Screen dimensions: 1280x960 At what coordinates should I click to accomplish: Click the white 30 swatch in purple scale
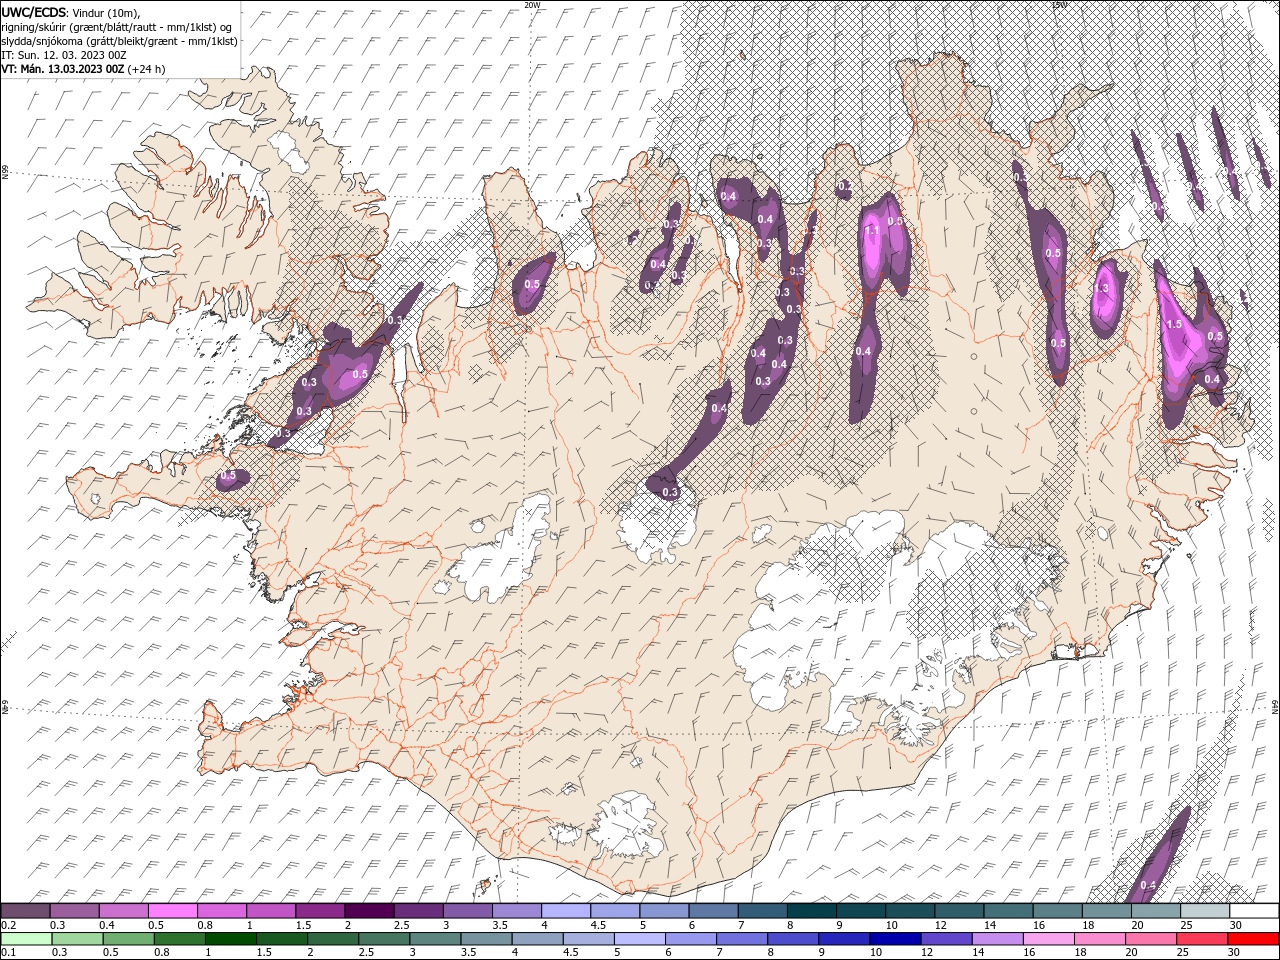(x=1254, y=911)
